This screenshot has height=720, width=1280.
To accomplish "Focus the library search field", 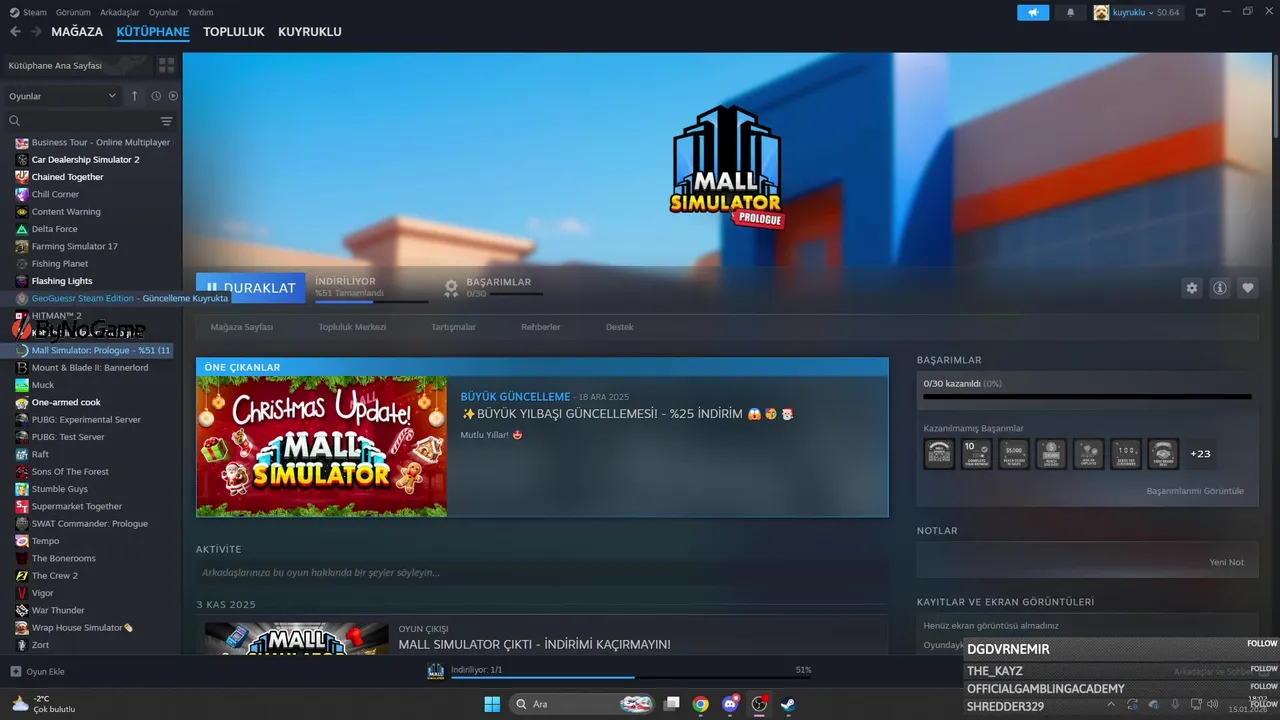I will tap(80, 121).
